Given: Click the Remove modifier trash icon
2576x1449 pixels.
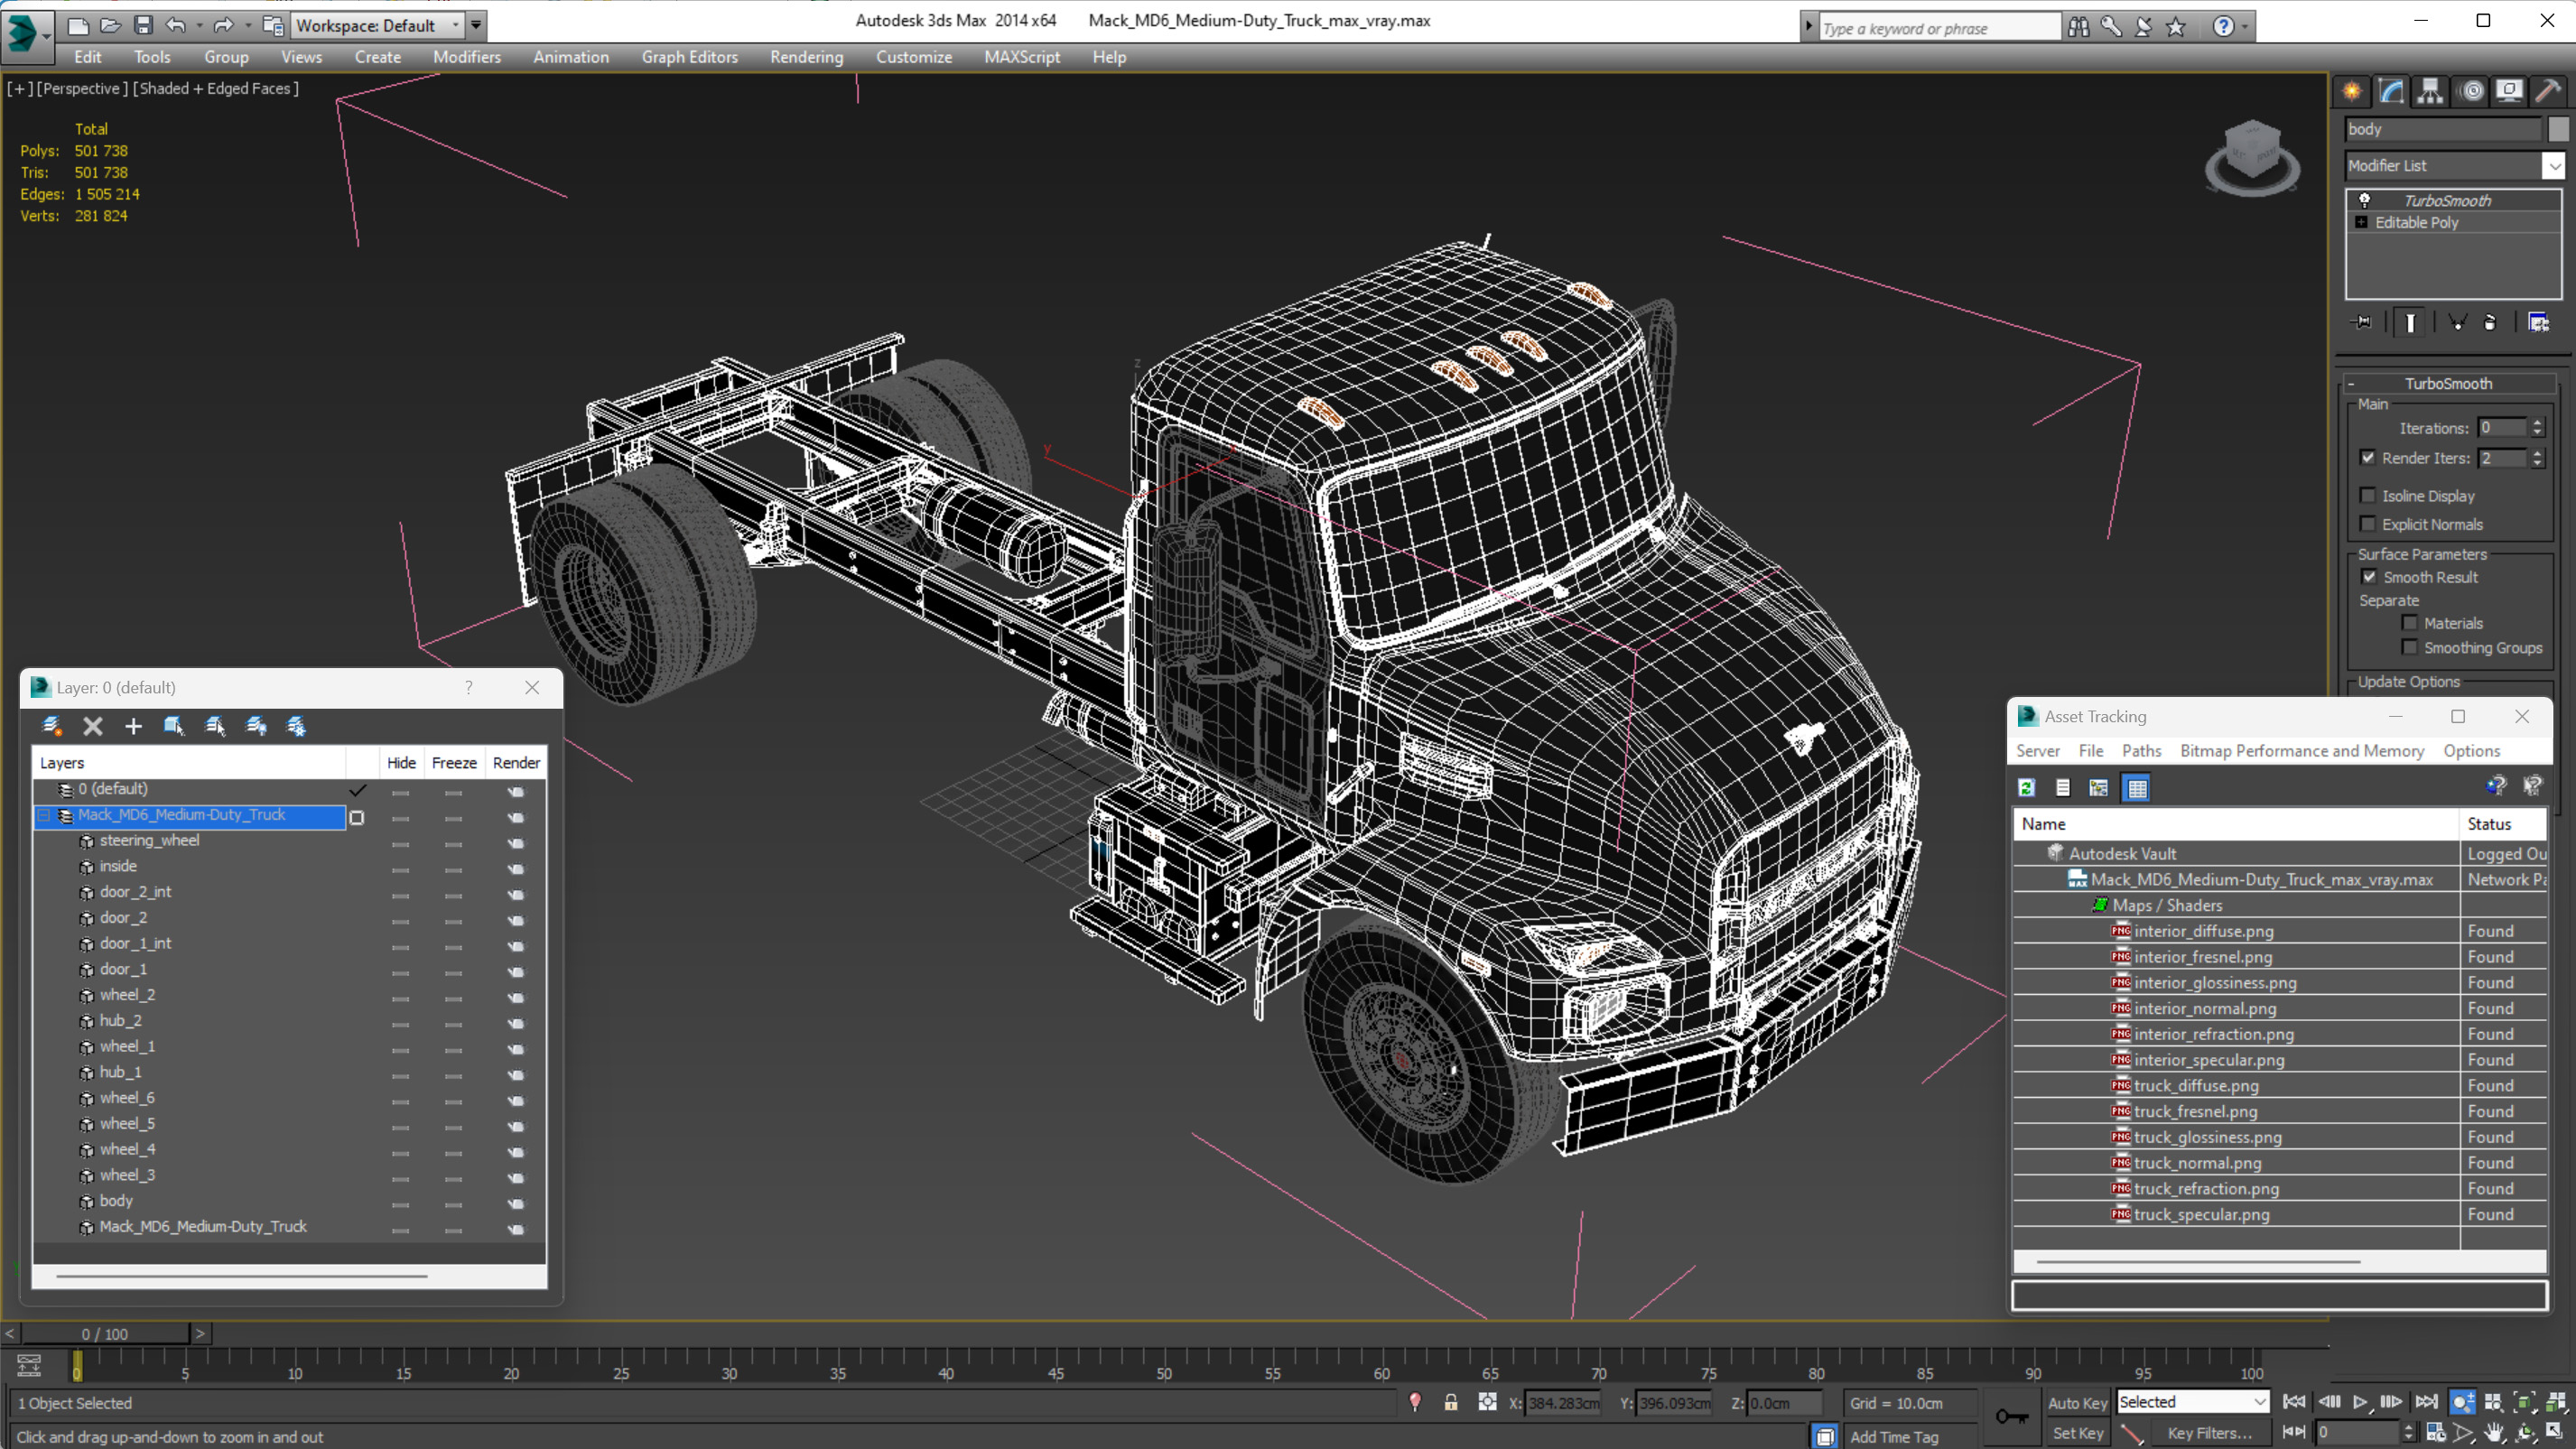Looking at the screenshot, I should click(x=2490, y=322).
